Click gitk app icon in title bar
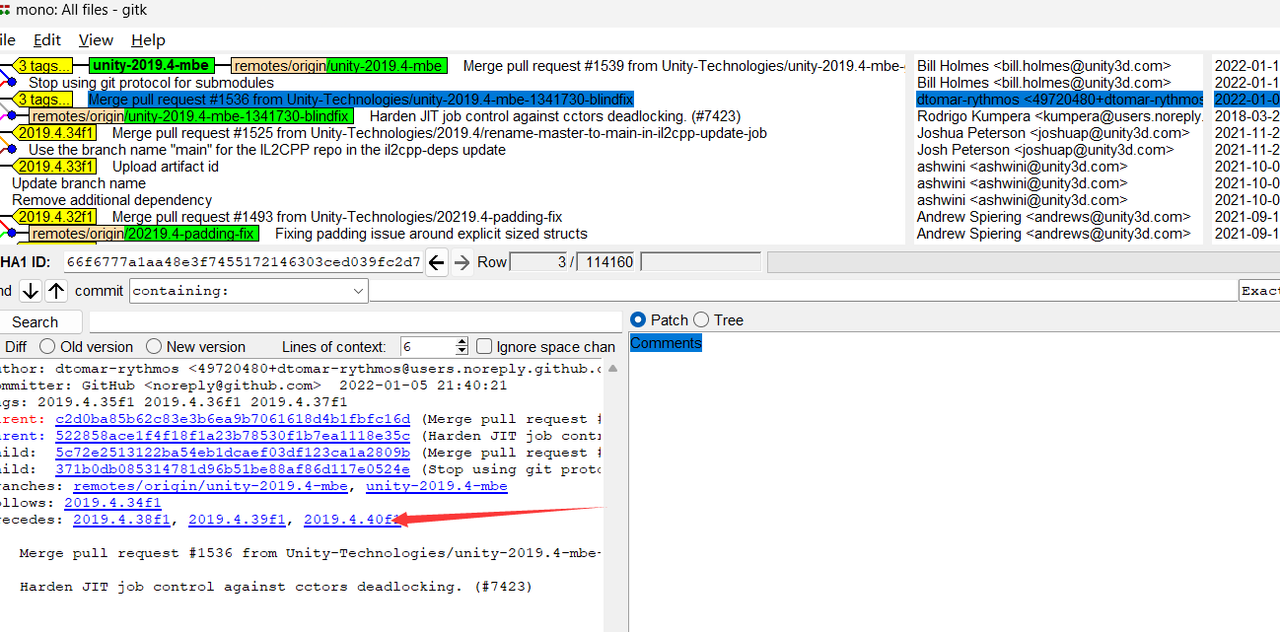This screenshot has height=632, width=1280. [5, 8]
